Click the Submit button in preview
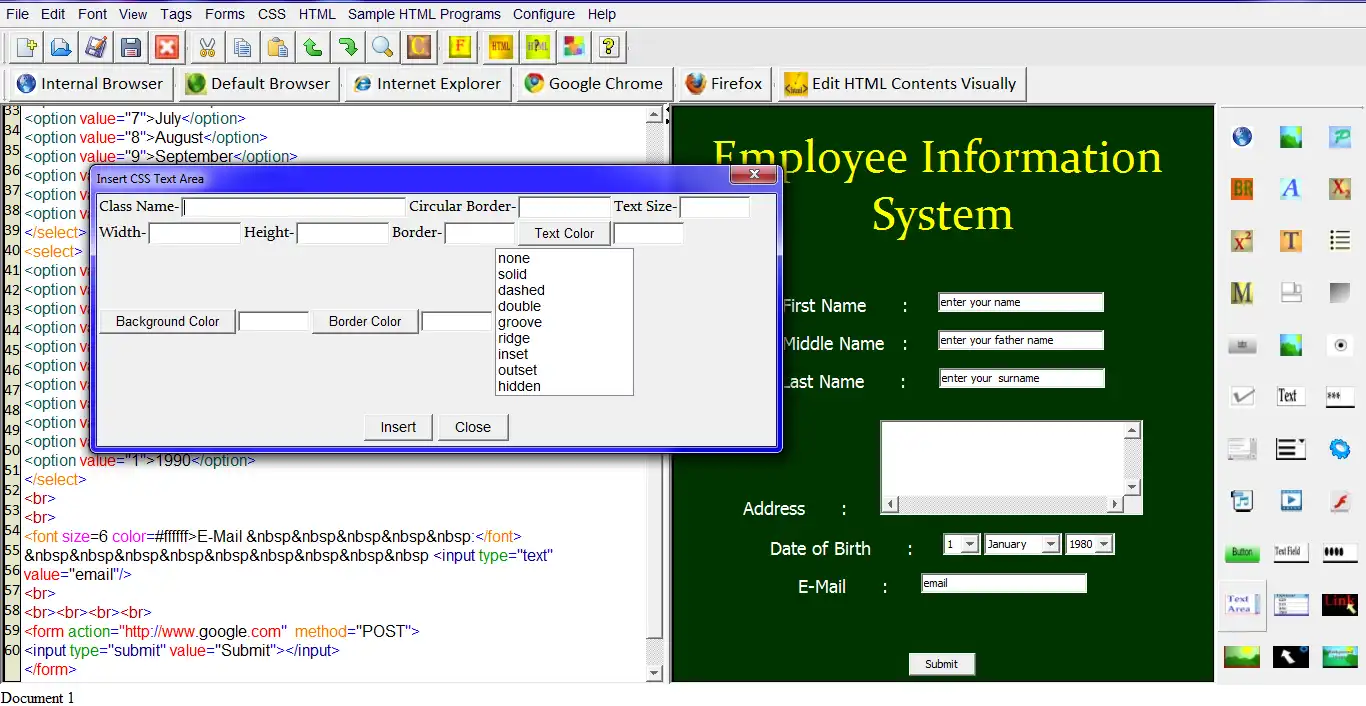 point(941,664)
